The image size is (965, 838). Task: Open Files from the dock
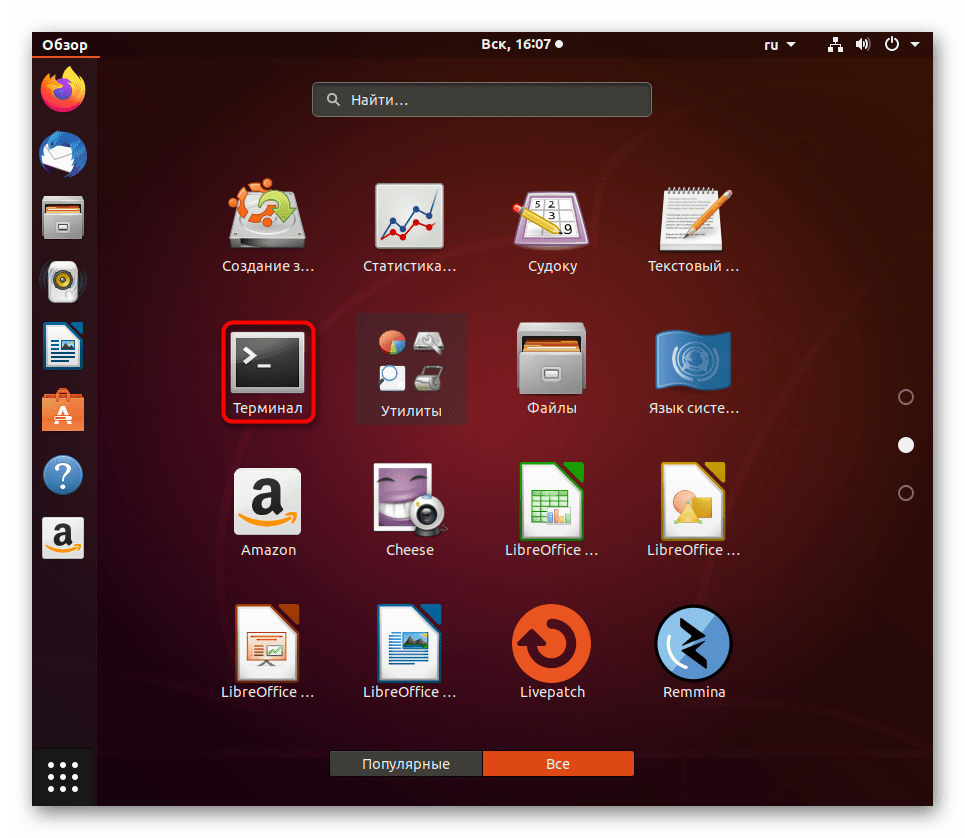[63, 218]
